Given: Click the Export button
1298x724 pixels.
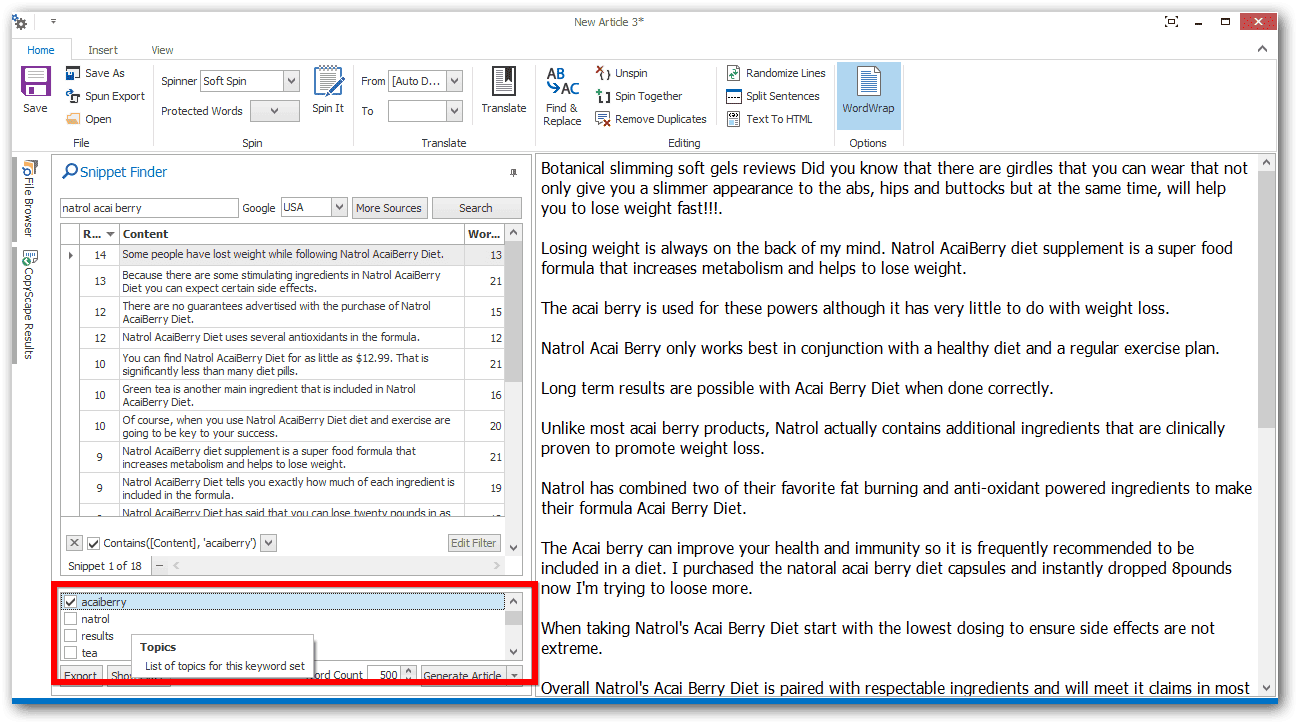Looking at the screenshot, I should point(81,676).
